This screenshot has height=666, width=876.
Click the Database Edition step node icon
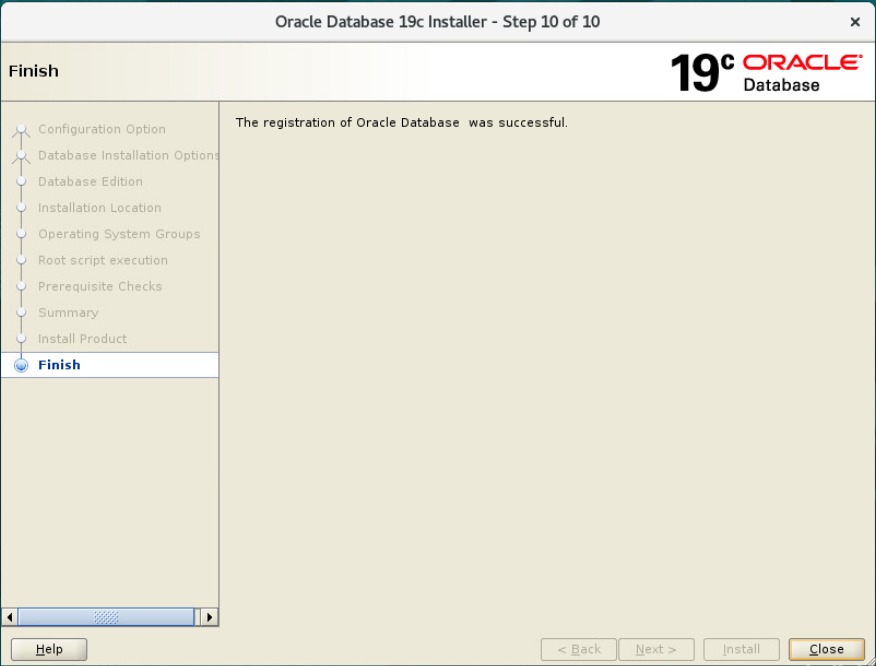(21, 182)
